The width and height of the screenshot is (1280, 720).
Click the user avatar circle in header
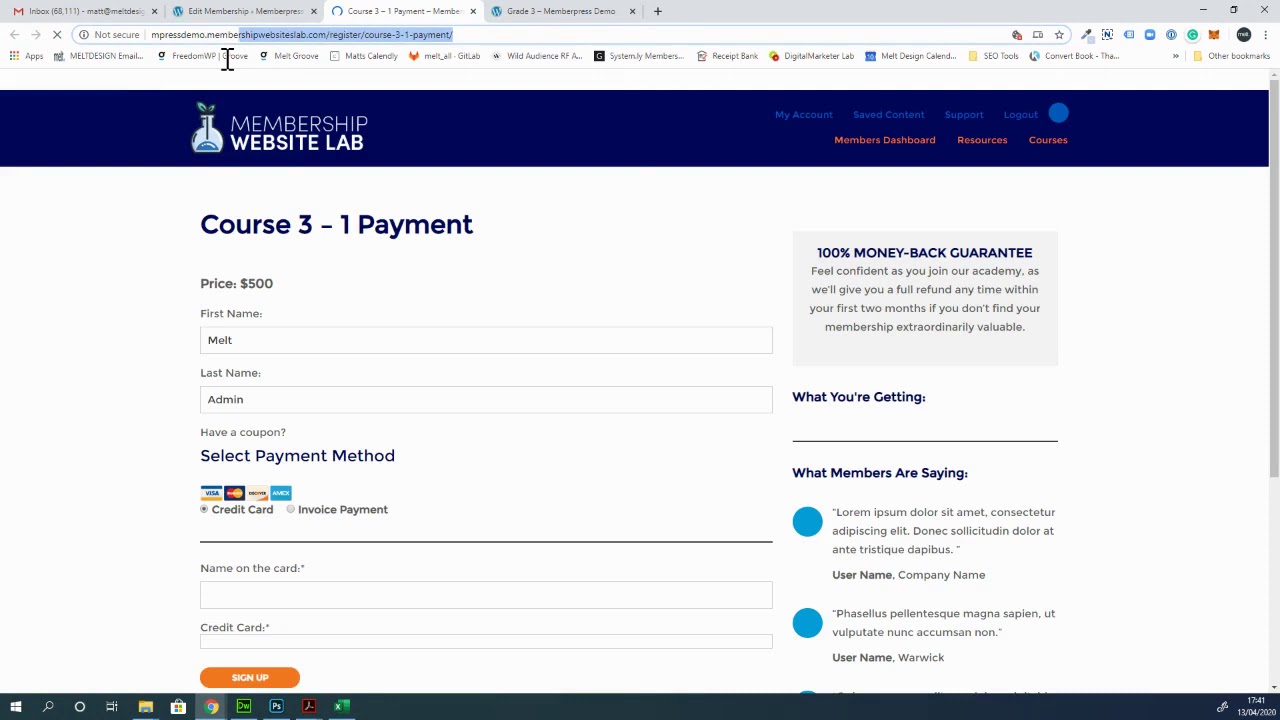point(1059,114)
